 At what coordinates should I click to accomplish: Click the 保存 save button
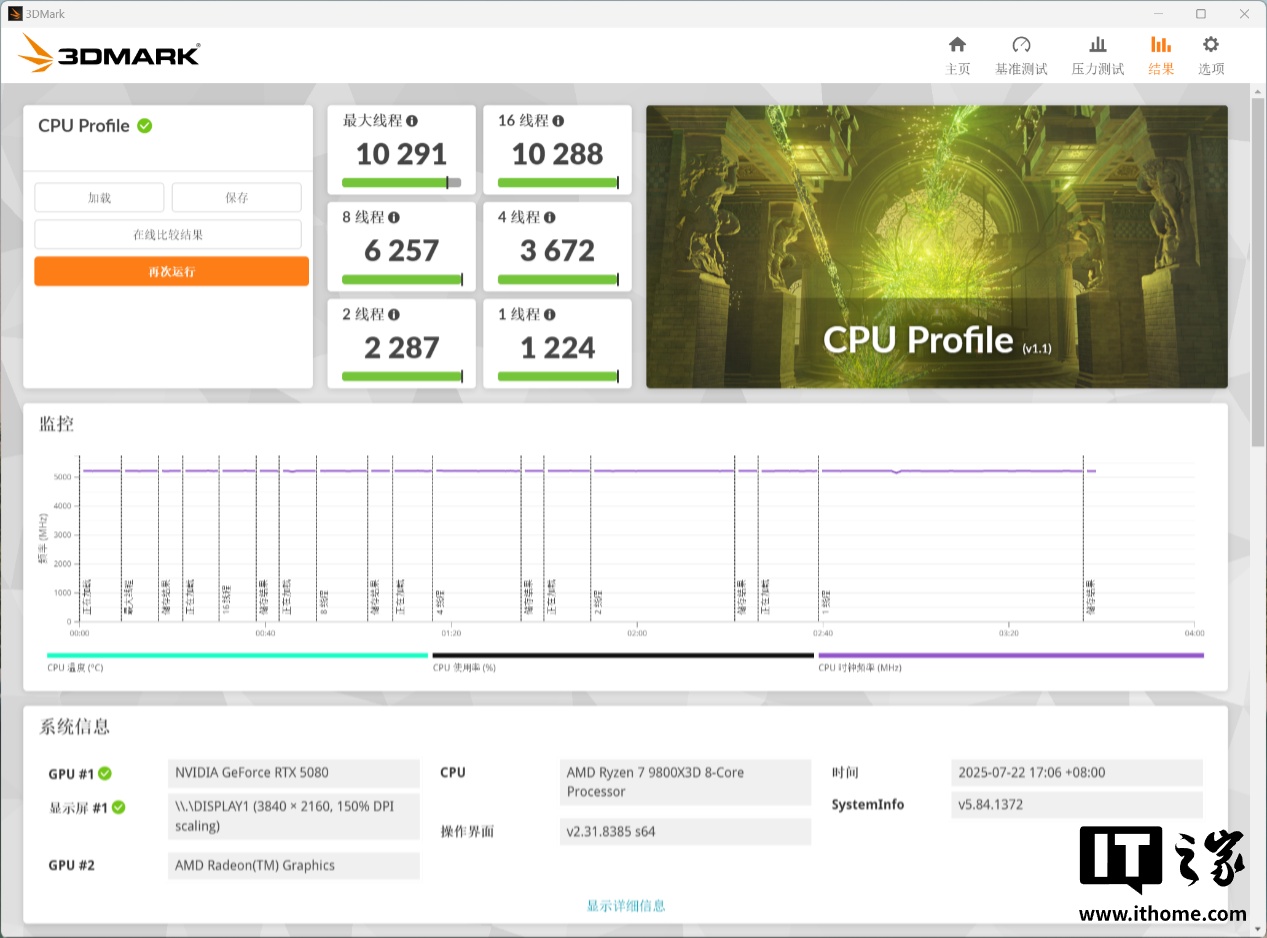click(236, 198)
